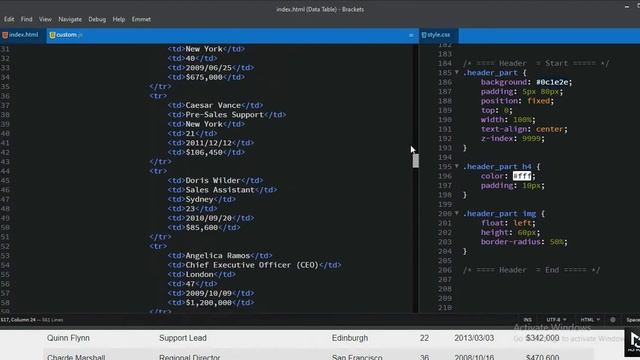Click the 2013/03/03 date cell

coord(474,338)
